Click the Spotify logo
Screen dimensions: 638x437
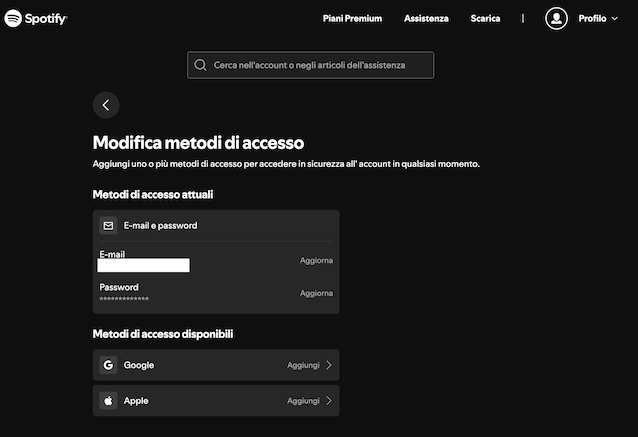pyautogui.click(x=36, y=18)
